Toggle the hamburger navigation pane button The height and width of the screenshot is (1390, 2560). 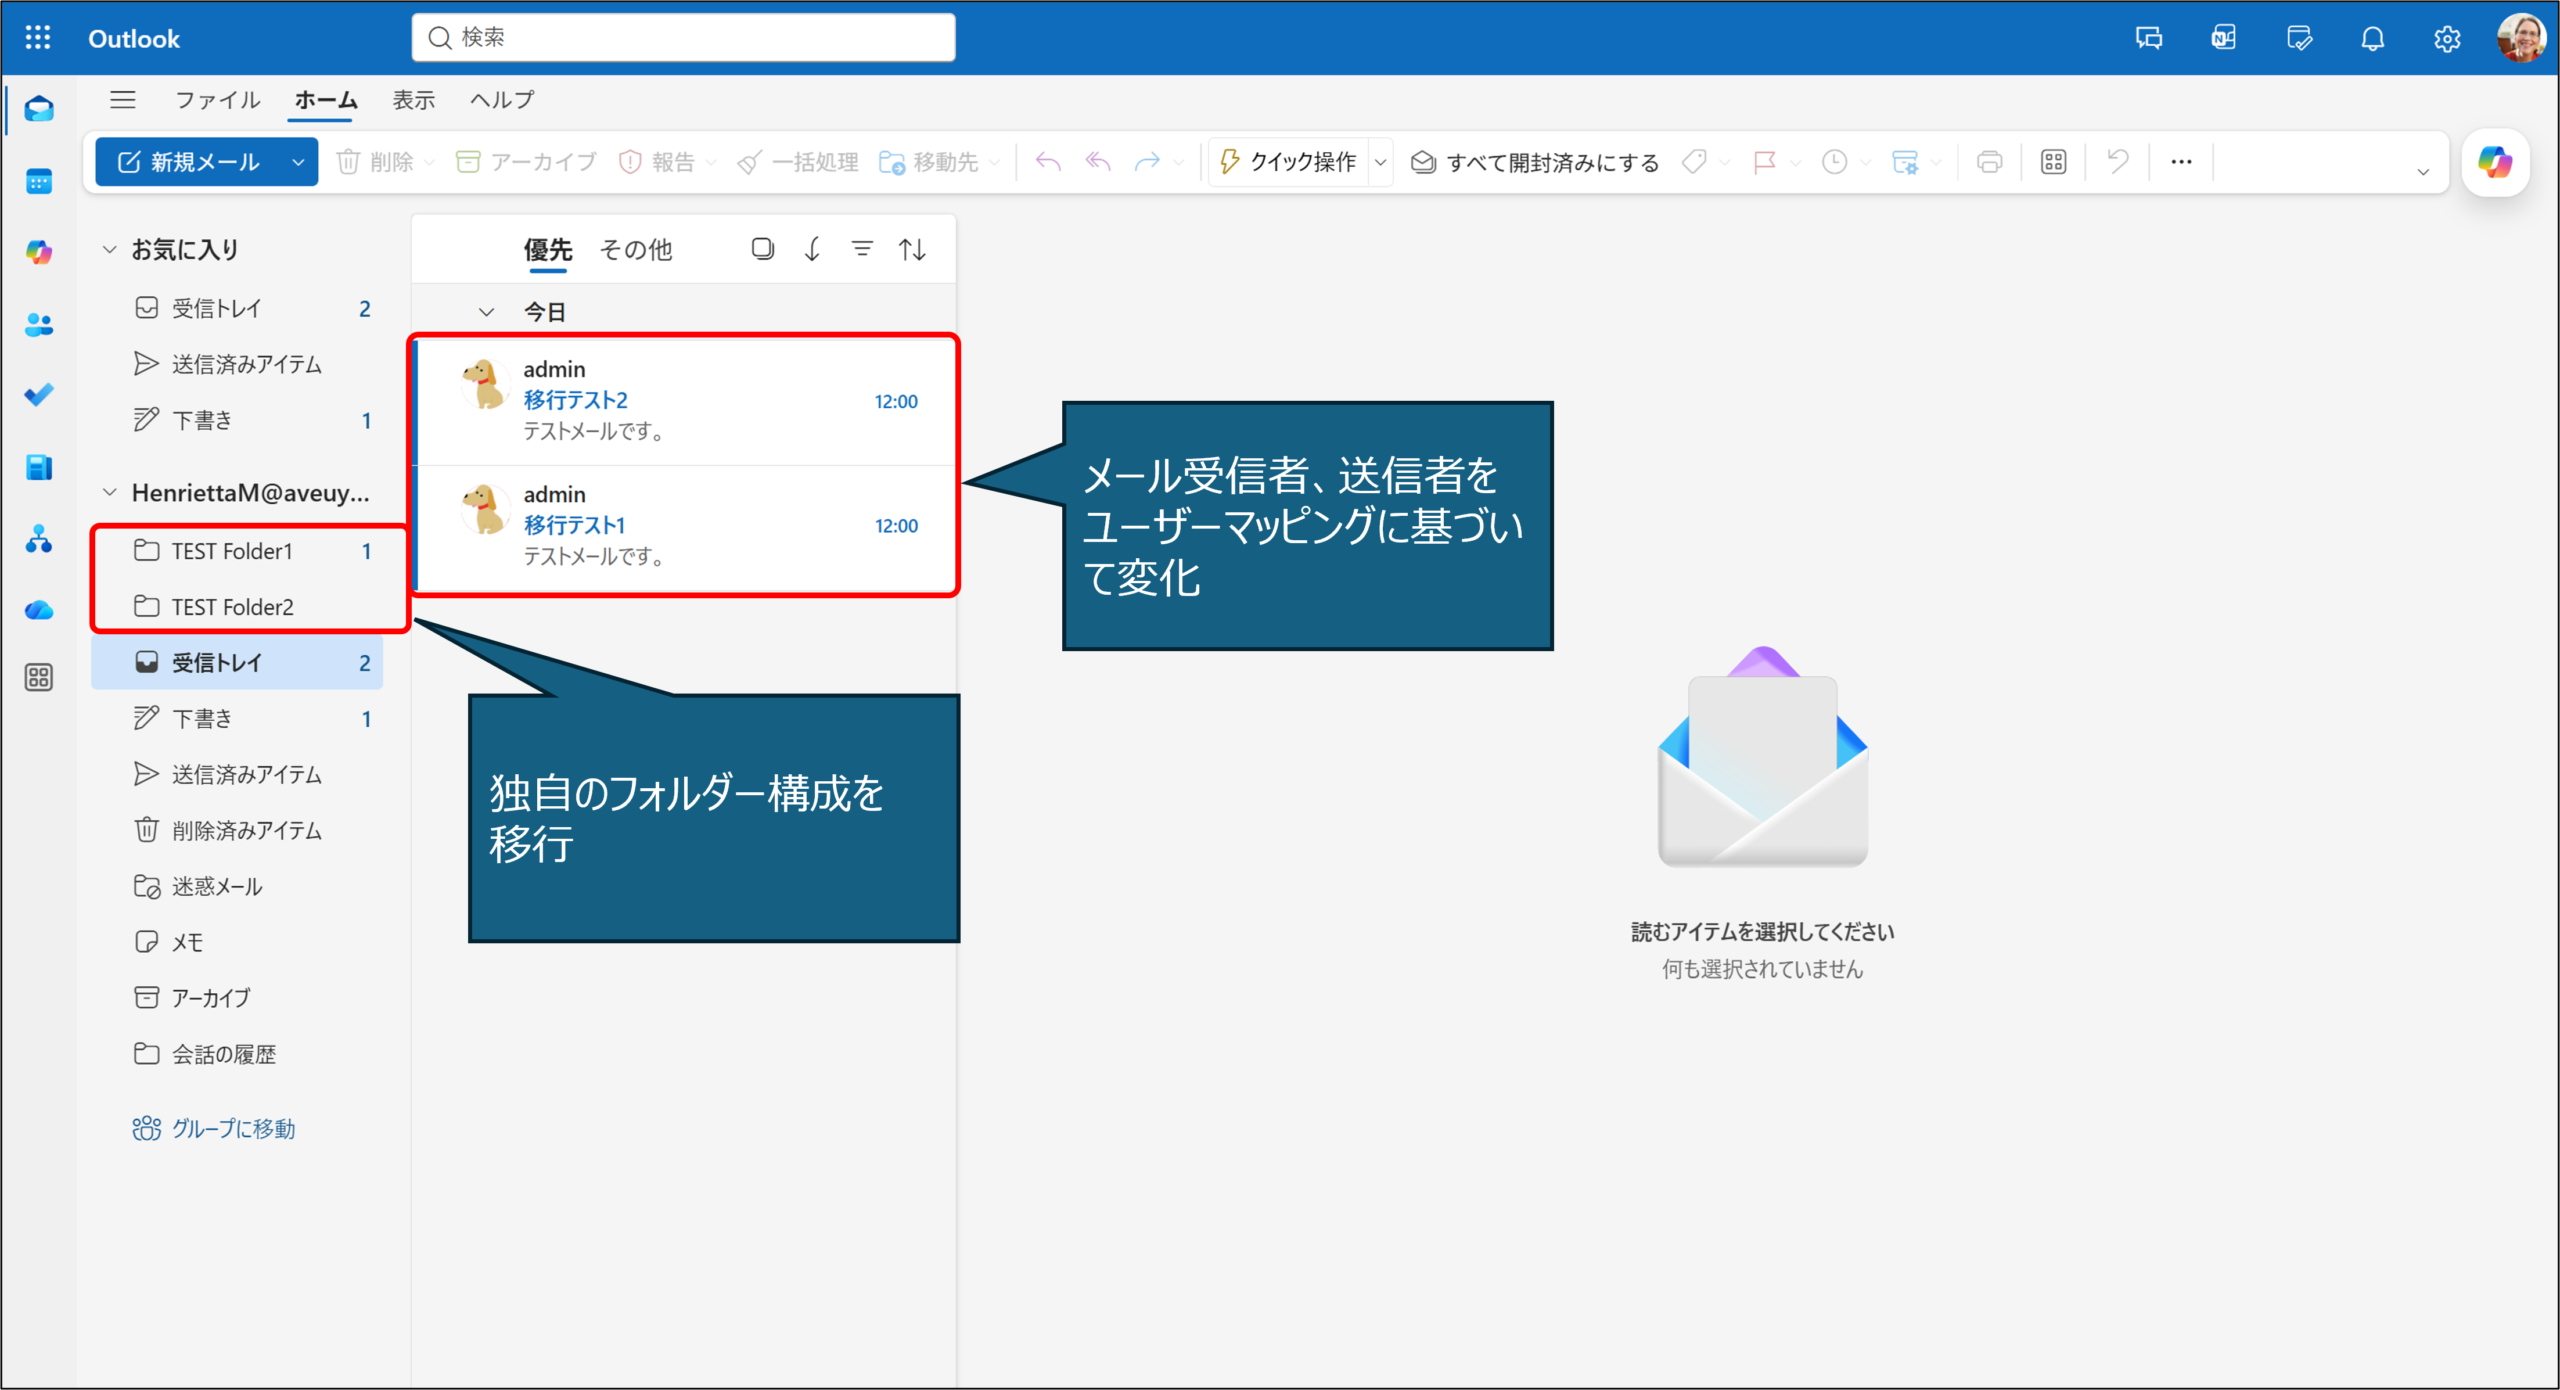(123, 100)
